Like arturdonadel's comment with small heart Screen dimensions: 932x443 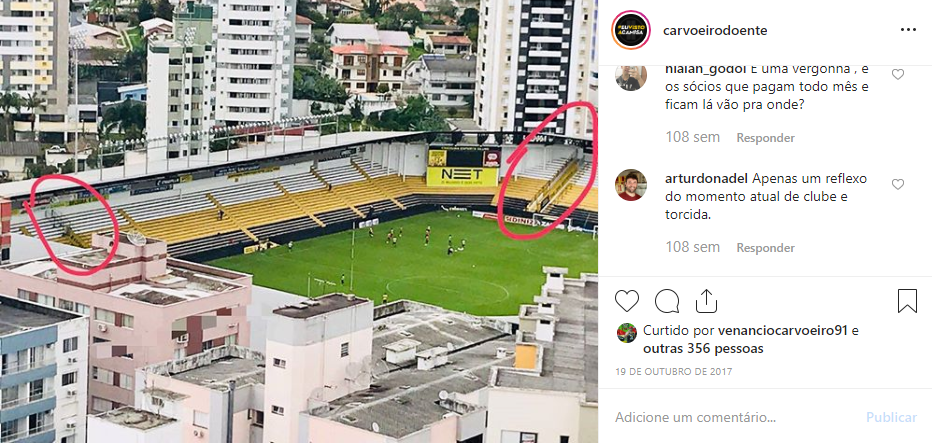point(898,185)
